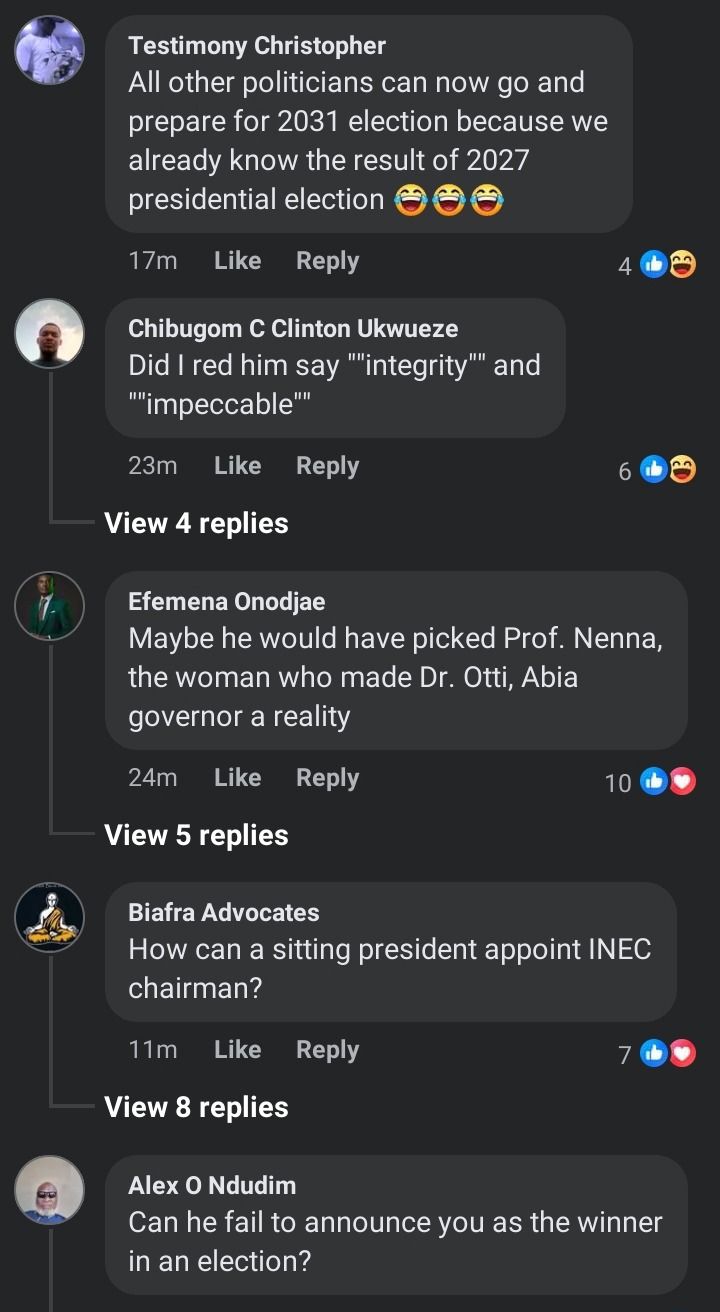Open the Biafra Advocates name link
Image resolution: width=720 pixels, height=1312 pixels.
(x=224, y=912)
